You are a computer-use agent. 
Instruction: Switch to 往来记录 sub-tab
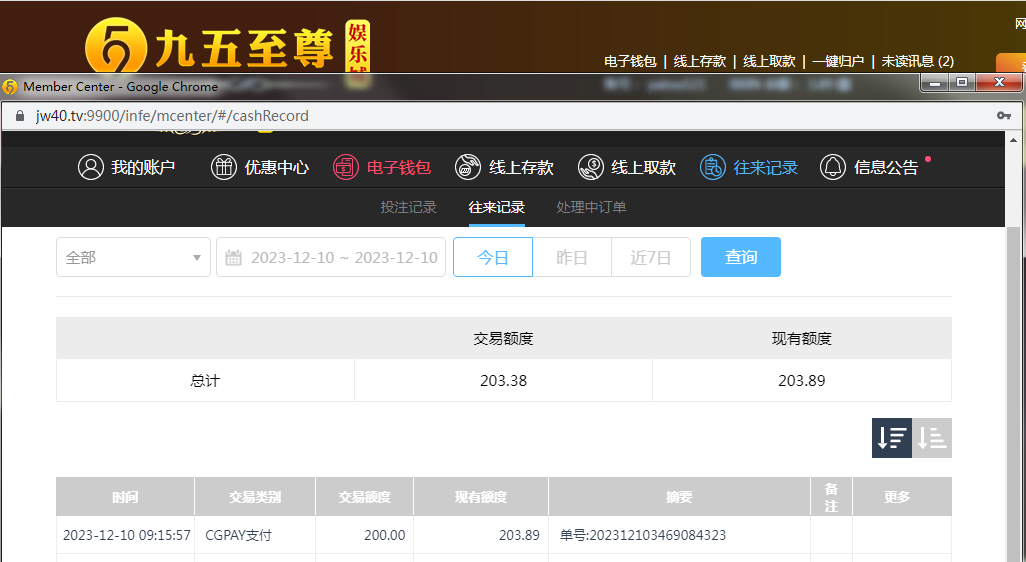click(x=497, y=207)
